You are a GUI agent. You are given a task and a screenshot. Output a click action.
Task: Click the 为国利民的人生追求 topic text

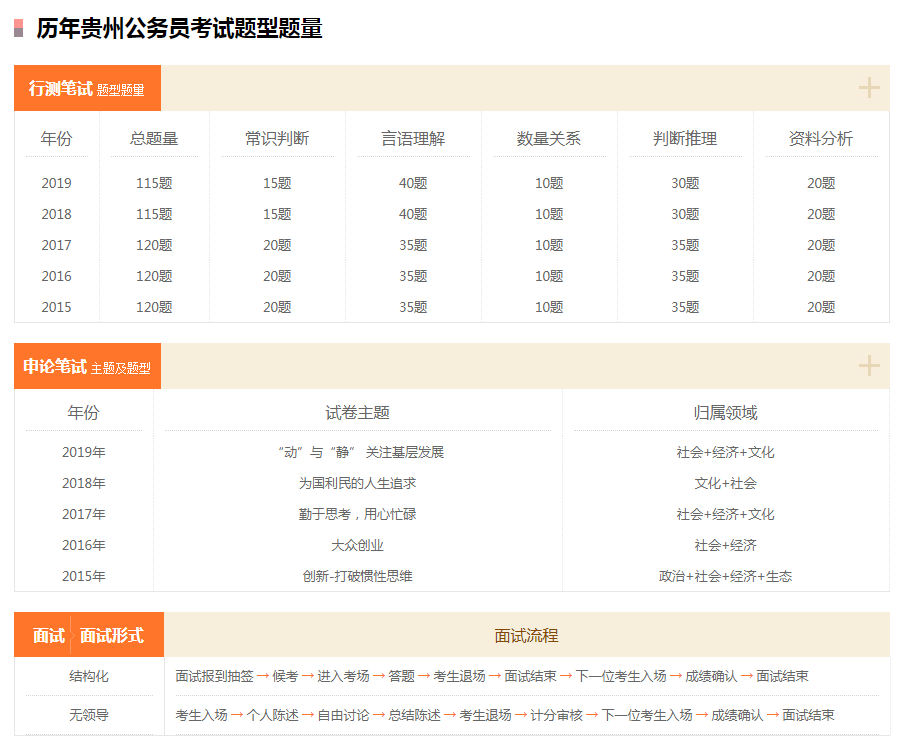(360, 482)
